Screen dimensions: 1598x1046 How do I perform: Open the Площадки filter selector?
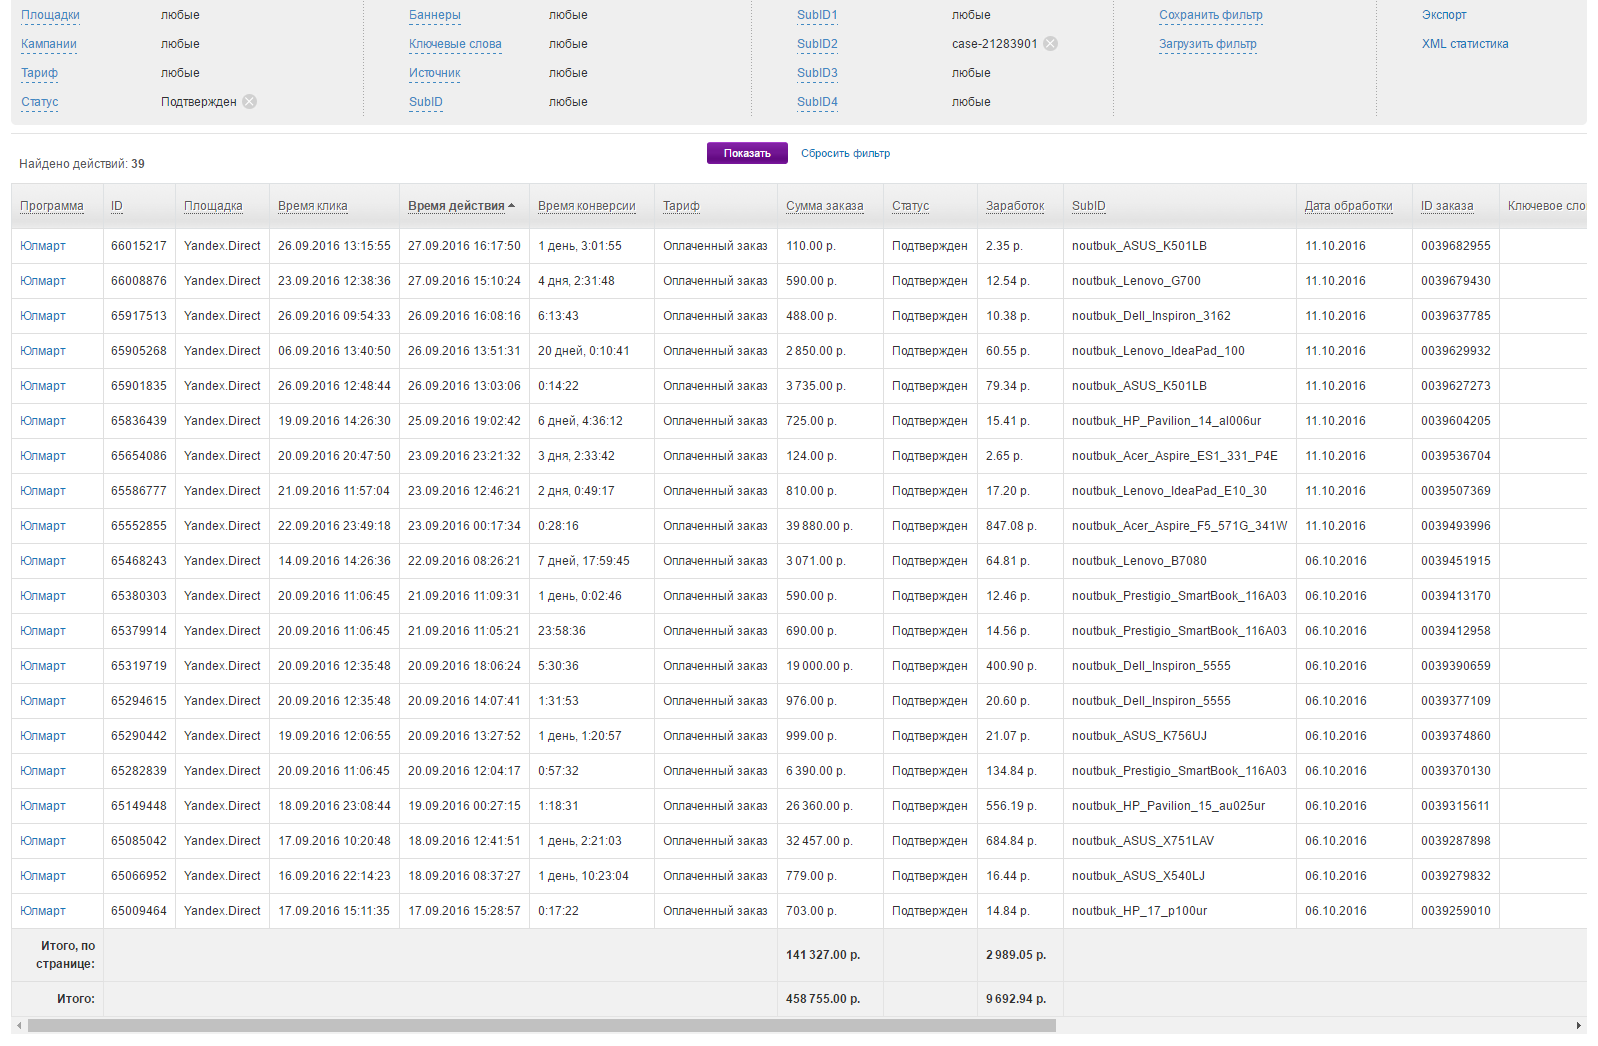[x=50, y=15]
